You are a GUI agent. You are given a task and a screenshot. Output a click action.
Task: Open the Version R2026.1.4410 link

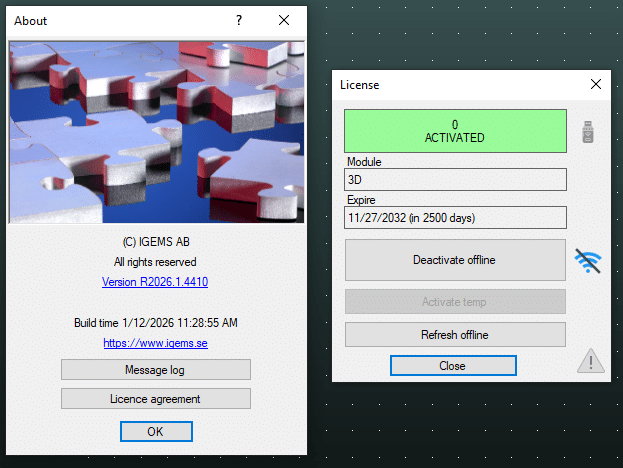[x=155, y=282]
